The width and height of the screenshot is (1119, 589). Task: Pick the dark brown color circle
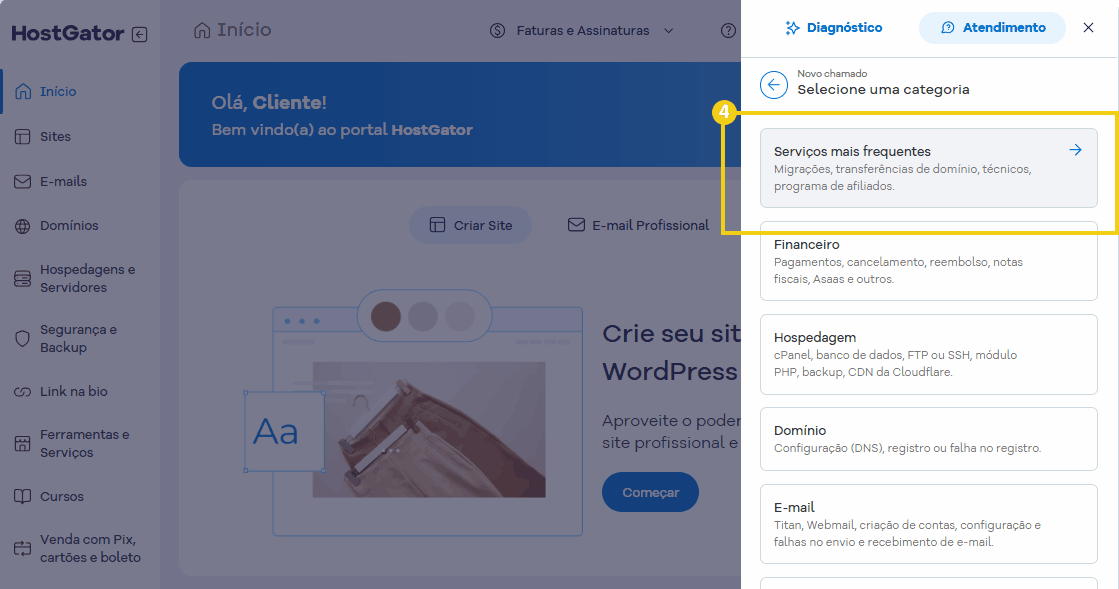tap(386, 316)
